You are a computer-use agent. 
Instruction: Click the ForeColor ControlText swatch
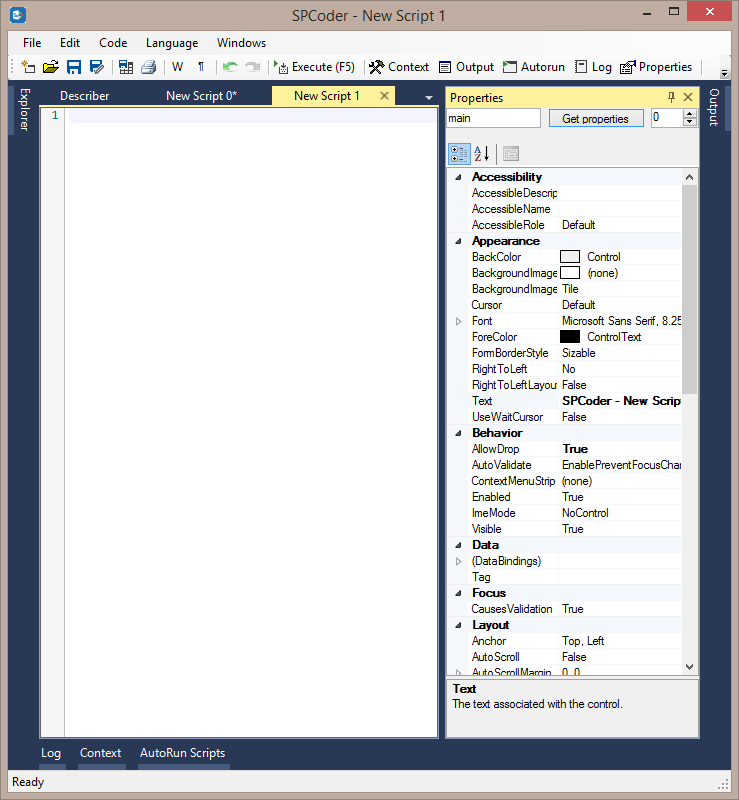click(570, 337)
